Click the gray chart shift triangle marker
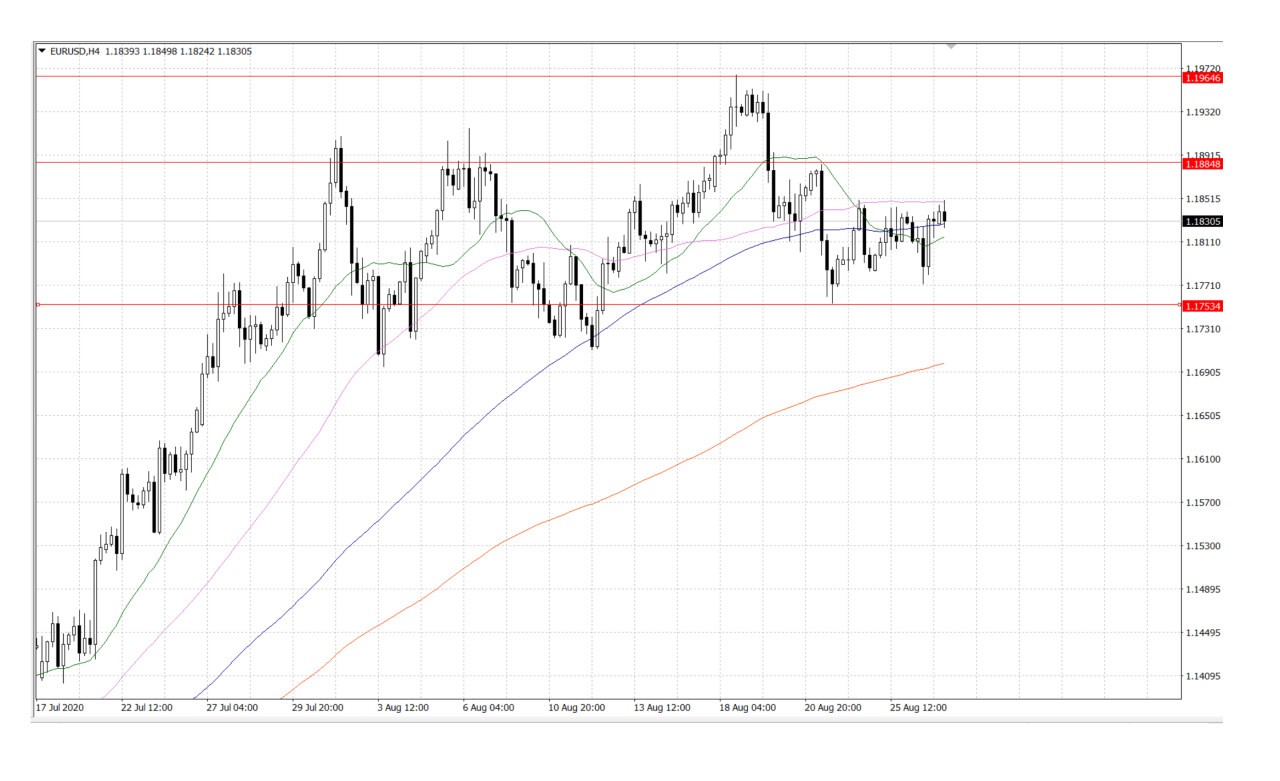Image resolution: width=1280 pixels, height=781 pixels. (x=951, y=46)
